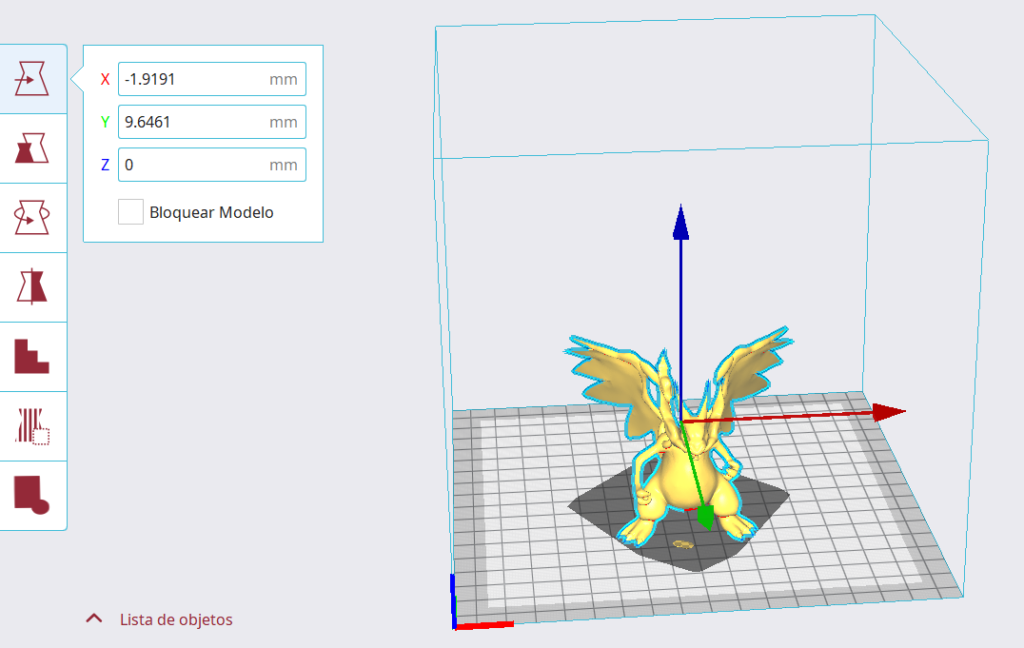Click the Z position input field
This screenshot has height=648, width=1024.
(x=190, y=164)
